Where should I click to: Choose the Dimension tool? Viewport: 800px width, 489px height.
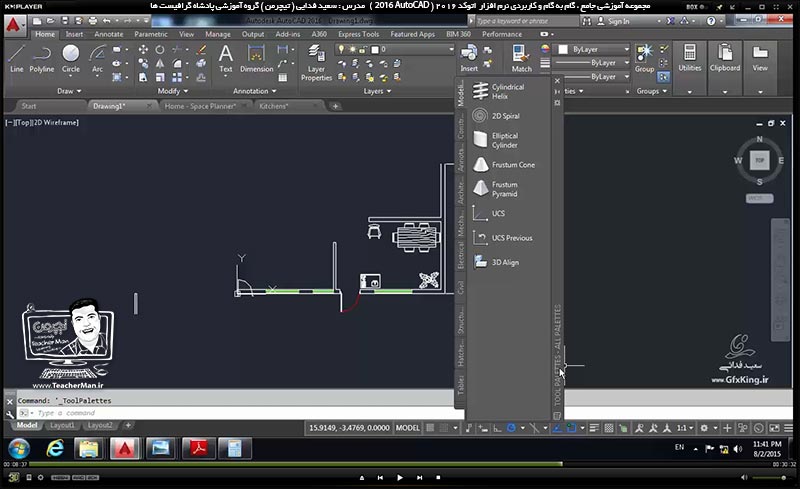(x=256, y=58)
